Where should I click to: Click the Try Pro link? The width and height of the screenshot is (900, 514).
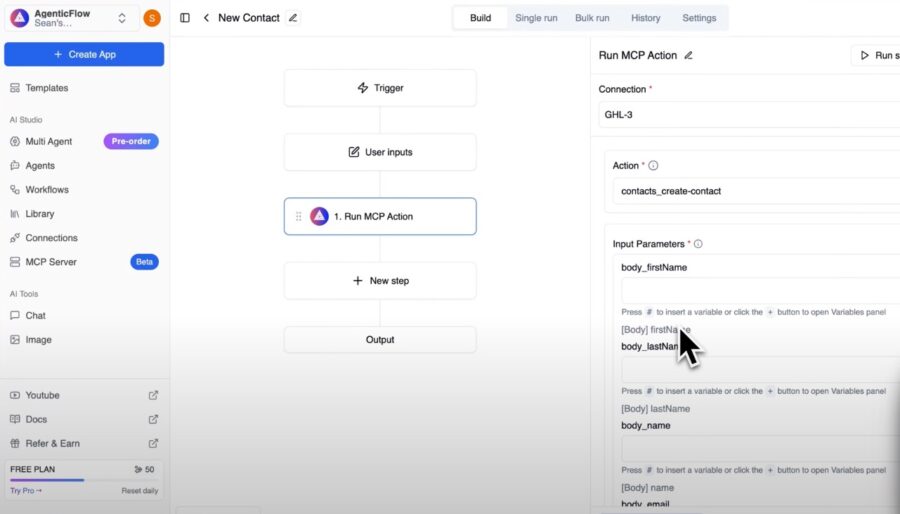(26, 490)
